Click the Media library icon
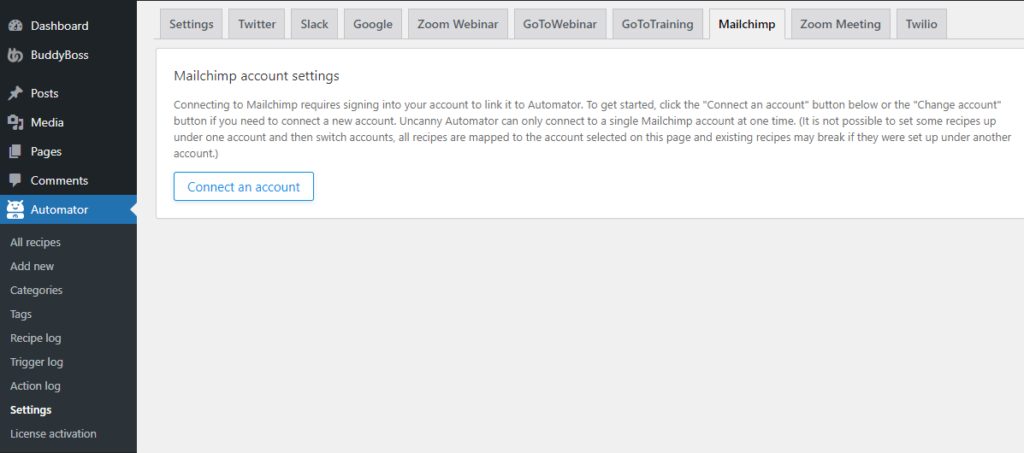1024x453 pixels. point(15,123)
